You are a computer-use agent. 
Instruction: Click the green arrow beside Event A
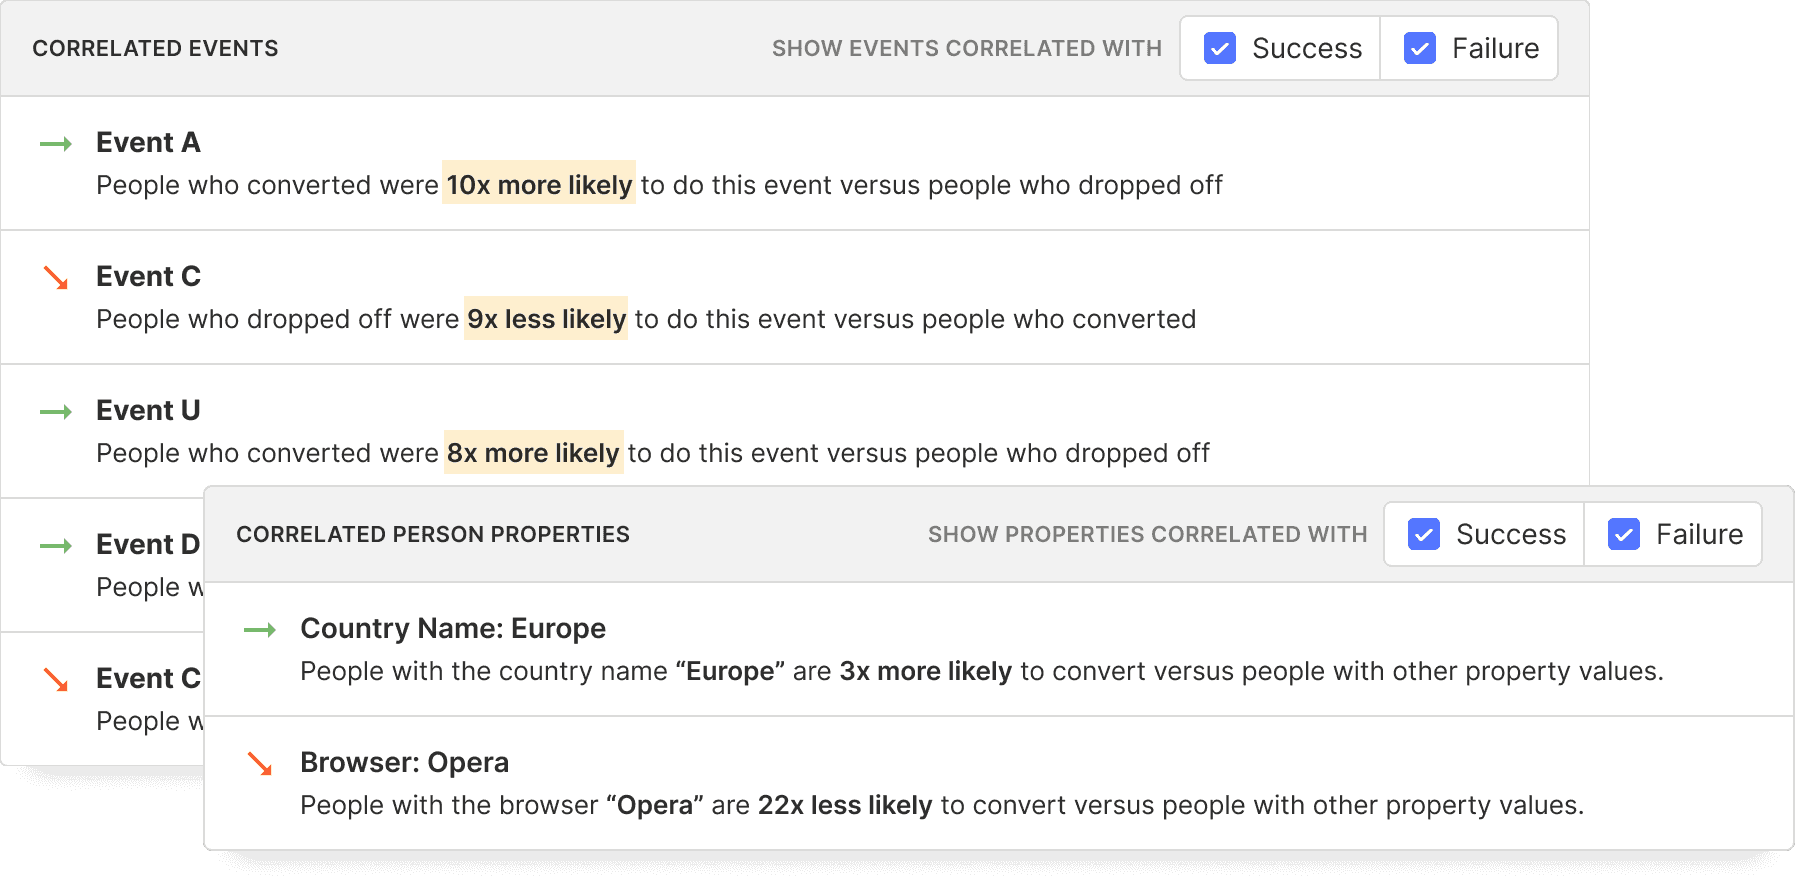click(x=56, y=144)
